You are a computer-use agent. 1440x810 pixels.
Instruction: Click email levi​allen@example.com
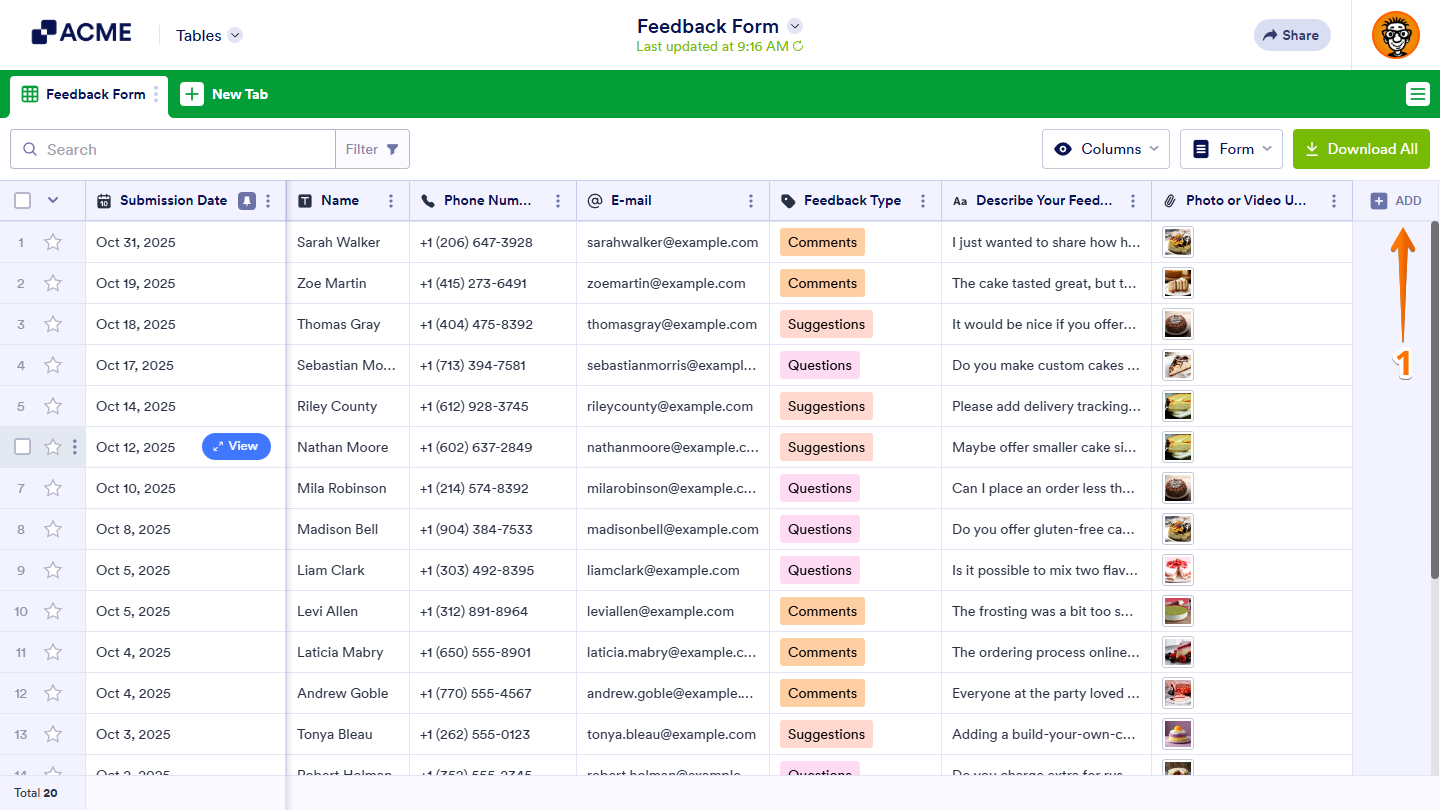point(661,611)
